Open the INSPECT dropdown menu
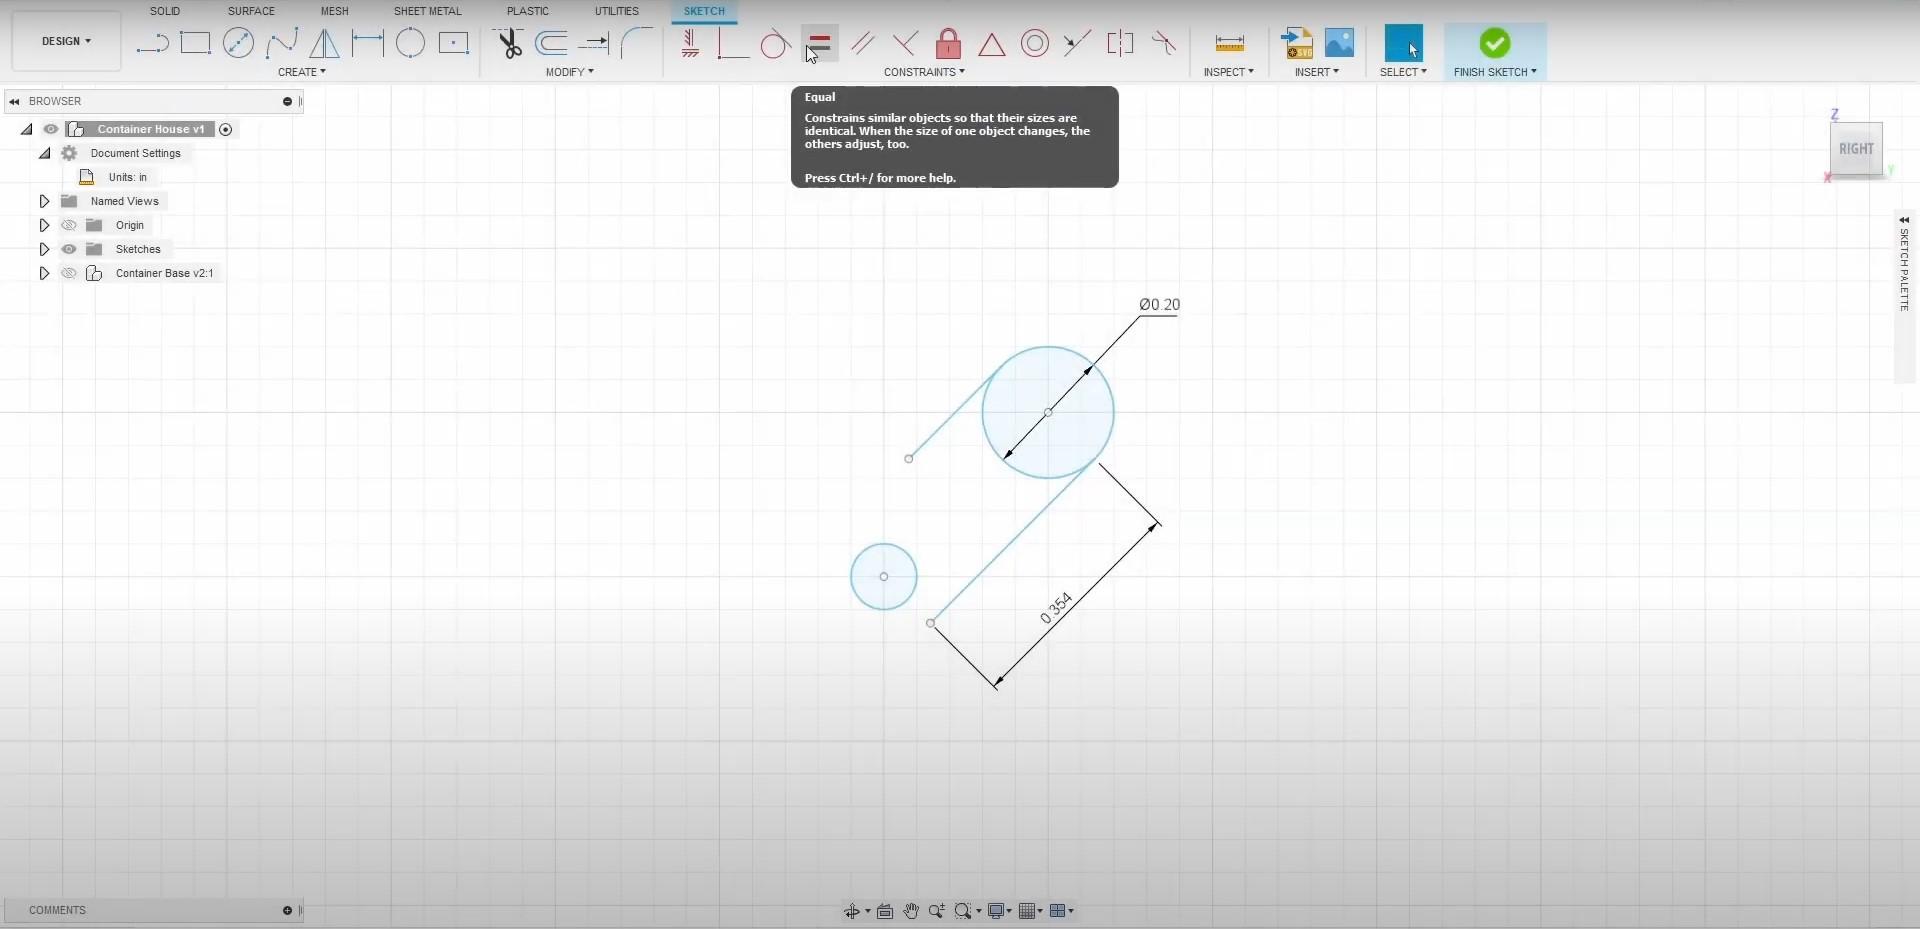 [x=1229, y=72]
